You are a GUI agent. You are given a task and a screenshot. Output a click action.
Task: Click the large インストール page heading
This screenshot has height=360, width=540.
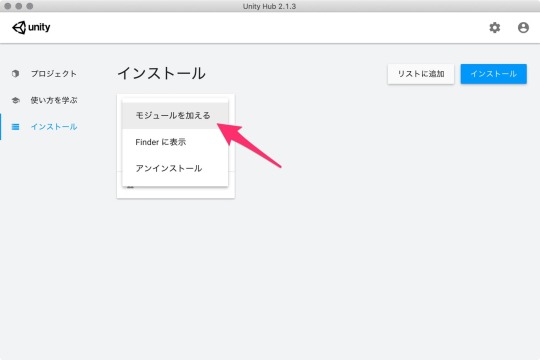point(162,73)
